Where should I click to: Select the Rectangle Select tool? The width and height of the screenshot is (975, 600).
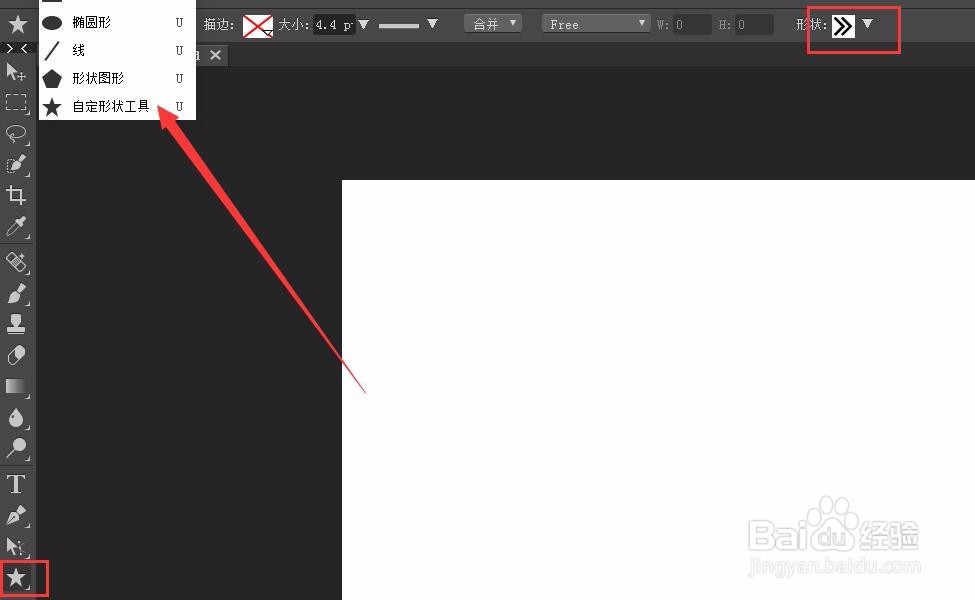click(16, 103)
